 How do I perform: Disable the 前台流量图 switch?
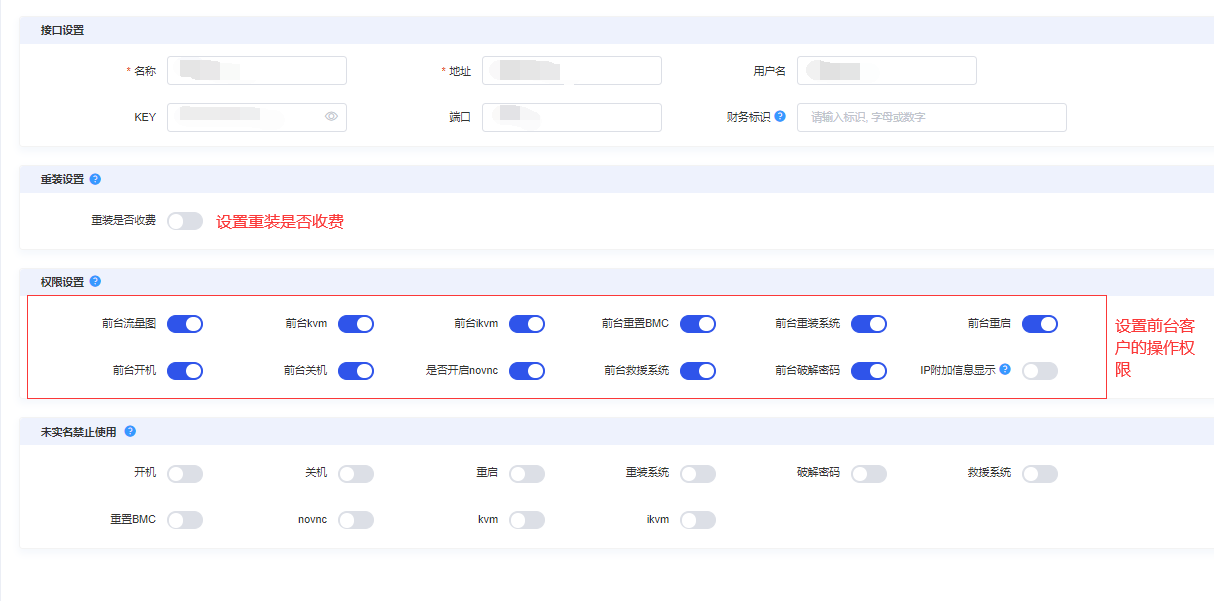pyautogui.click(x=185, y=324)
